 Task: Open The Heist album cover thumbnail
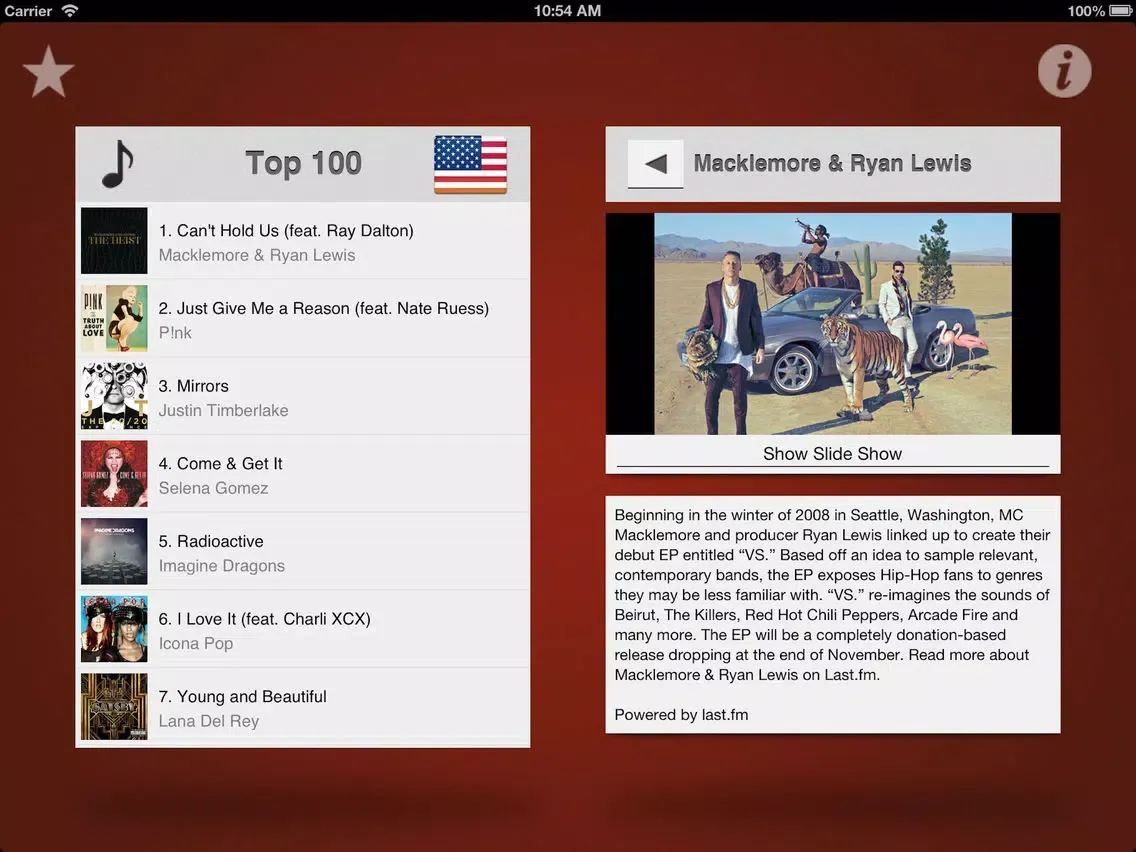pyautogui.click(x=114, y=241)
